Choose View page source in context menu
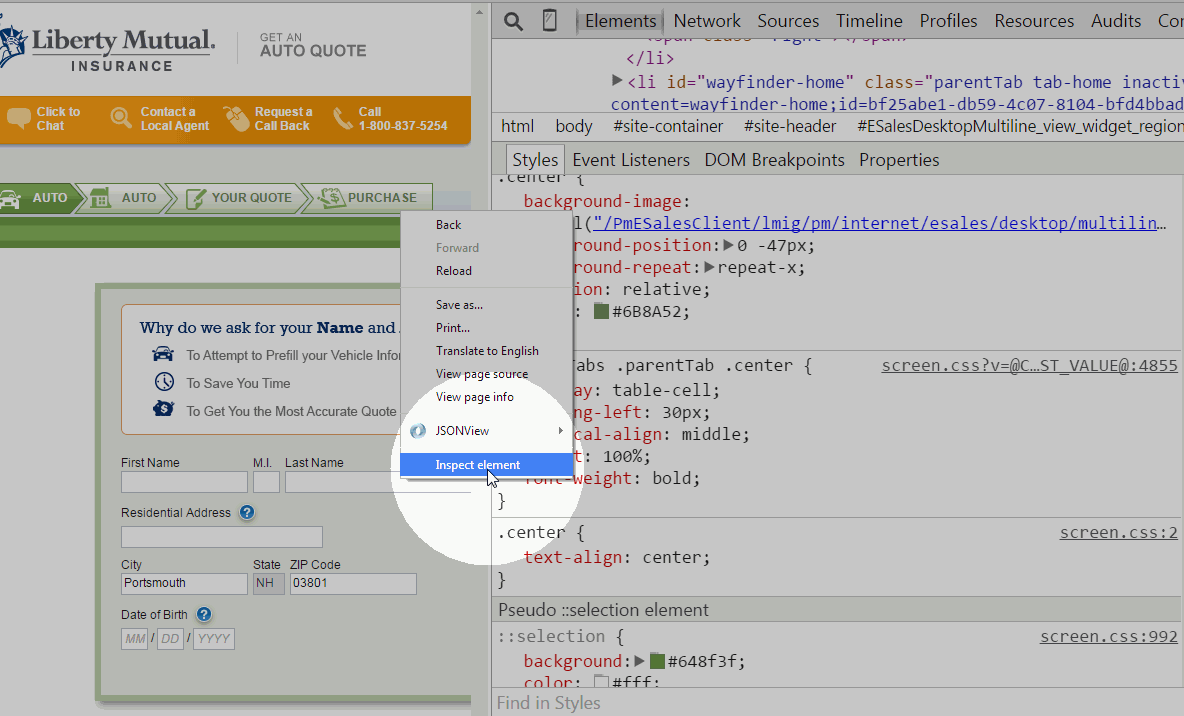 (487, 374)
